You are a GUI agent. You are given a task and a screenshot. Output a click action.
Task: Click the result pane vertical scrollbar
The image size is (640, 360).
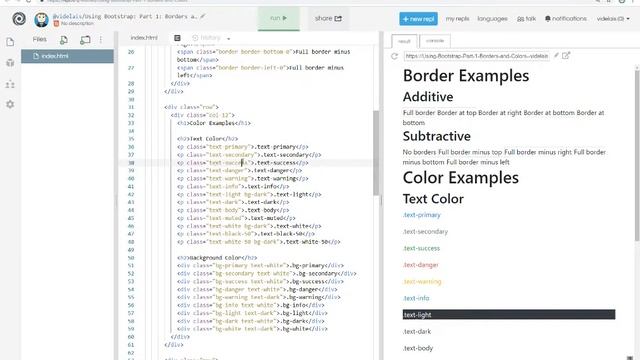[x=637, y=155]
